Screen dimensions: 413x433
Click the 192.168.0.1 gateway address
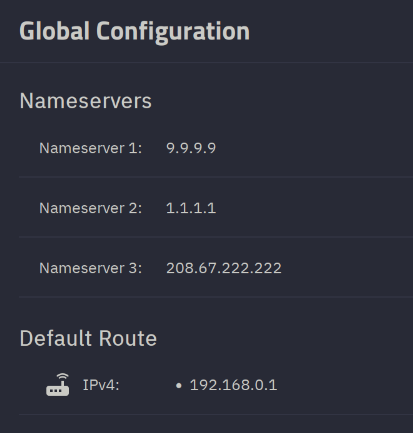pos(233,385)
